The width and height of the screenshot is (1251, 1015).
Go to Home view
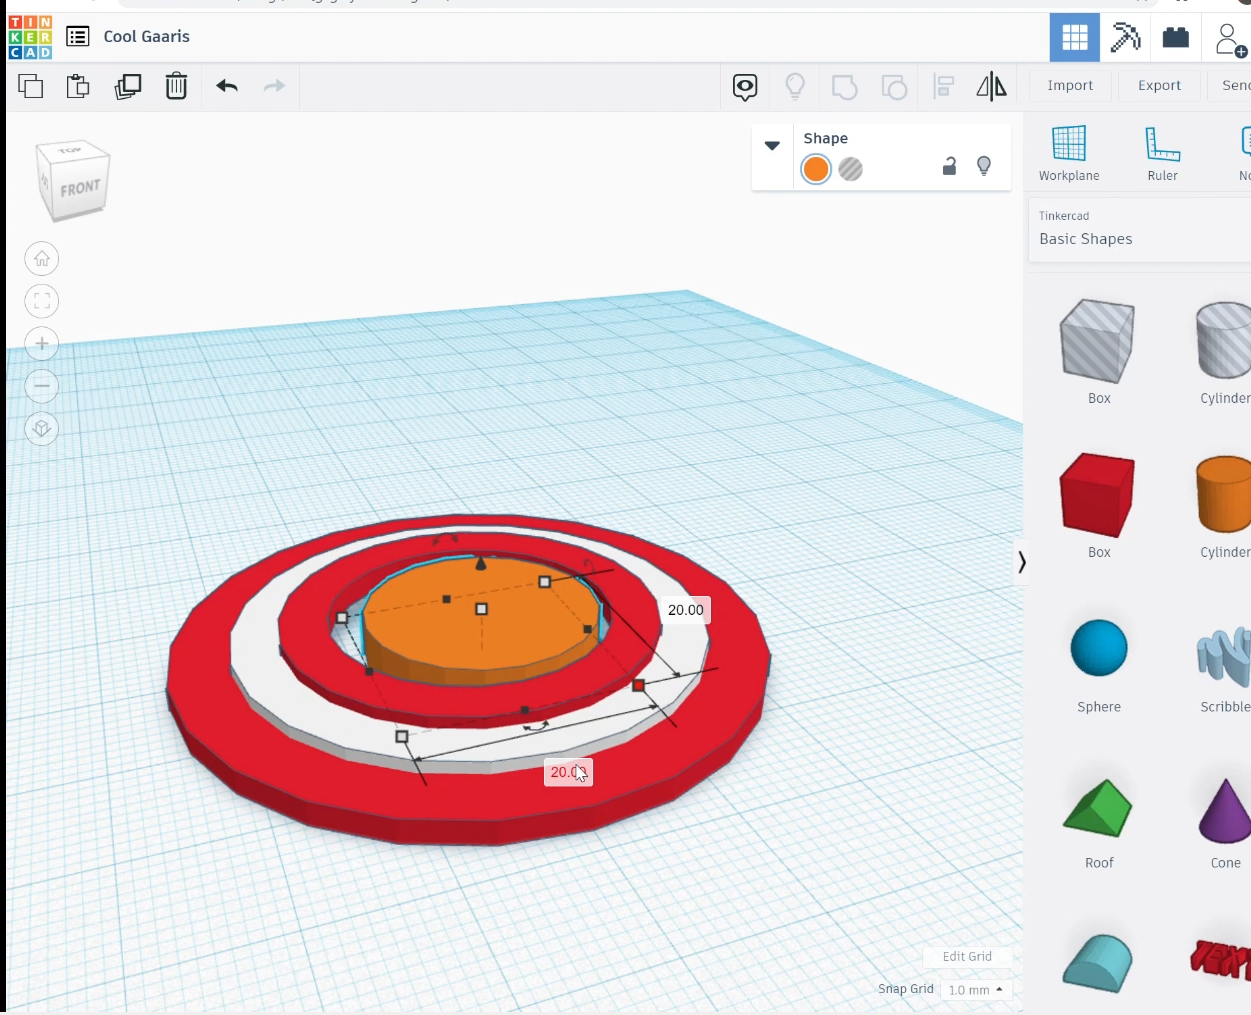tap(42, 259)
